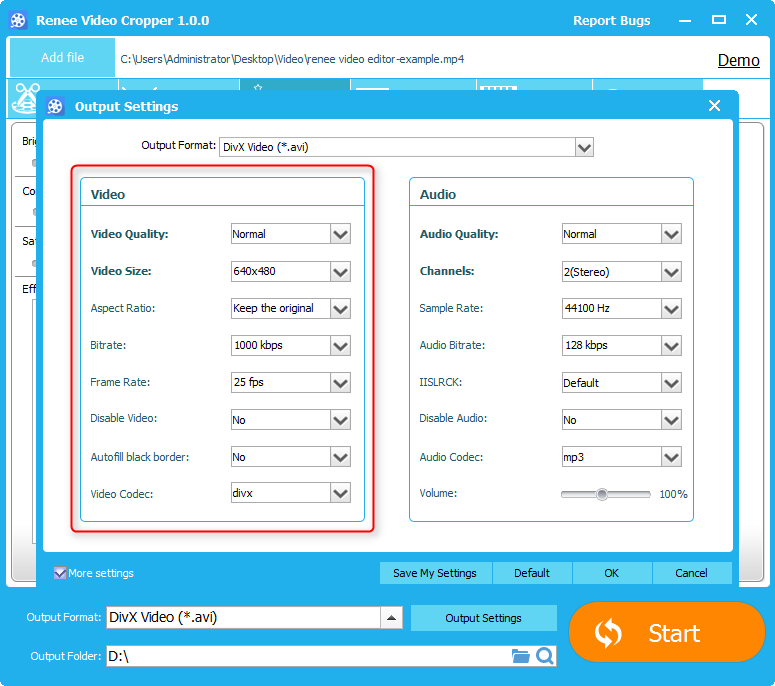Close the Output Settings dialog
Screen dimensions: 775x686
tap(714, 106)
